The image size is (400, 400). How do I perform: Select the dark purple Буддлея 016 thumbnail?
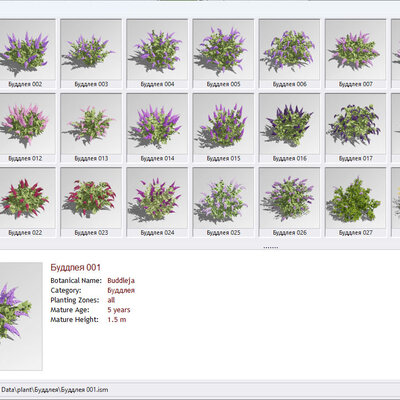(x=289, y=128)
